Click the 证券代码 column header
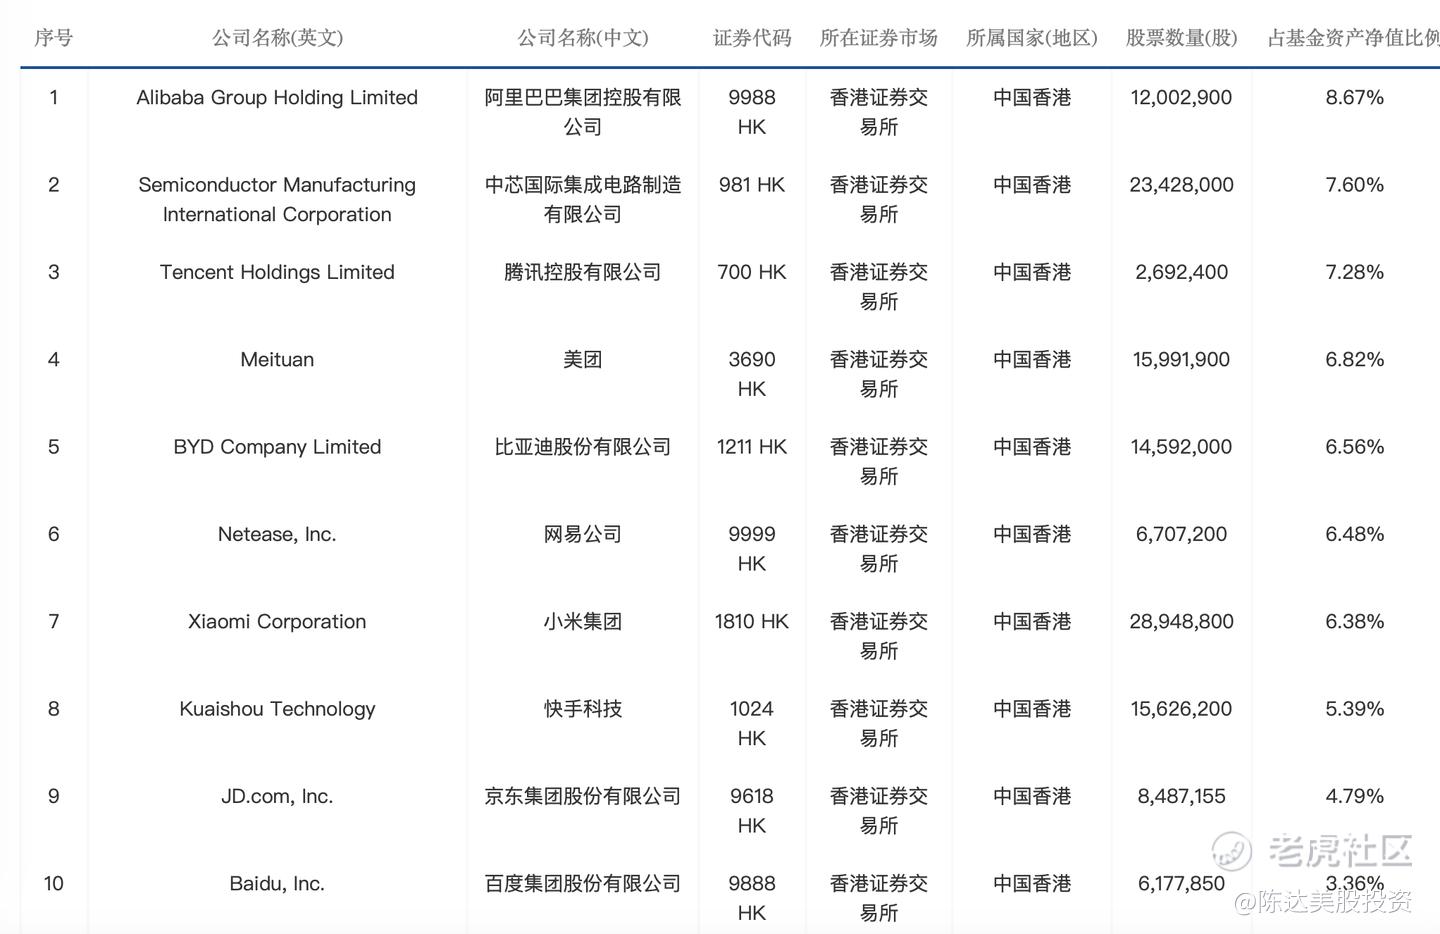This screenshot has height=934, width=1440. tap(752, 38)
